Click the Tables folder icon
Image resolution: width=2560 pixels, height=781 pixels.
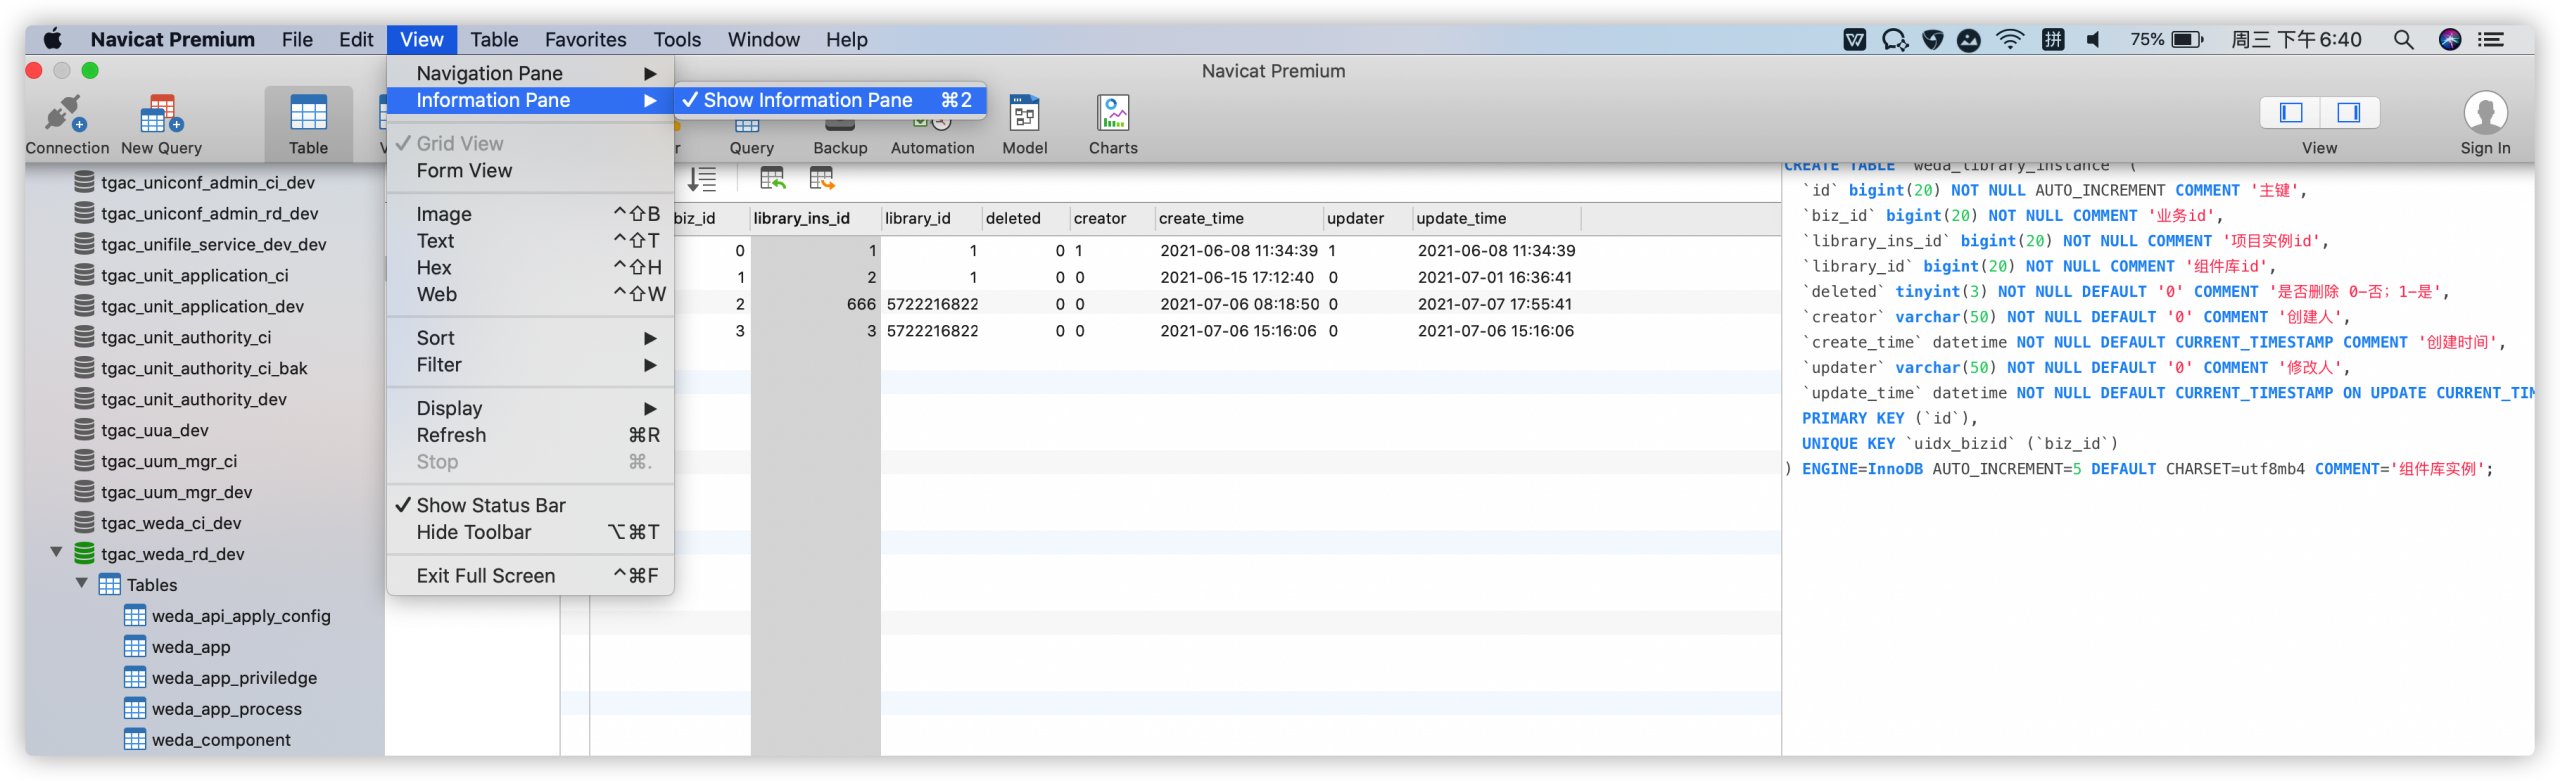[x=110, y=585]
